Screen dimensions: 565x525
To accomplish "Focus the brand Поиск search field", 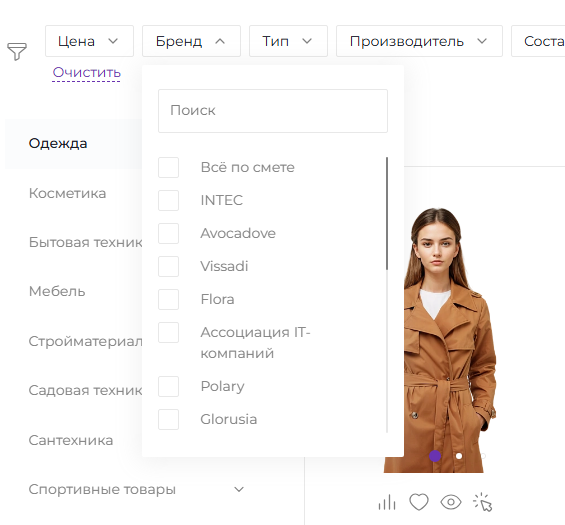I will pos(273,111).
